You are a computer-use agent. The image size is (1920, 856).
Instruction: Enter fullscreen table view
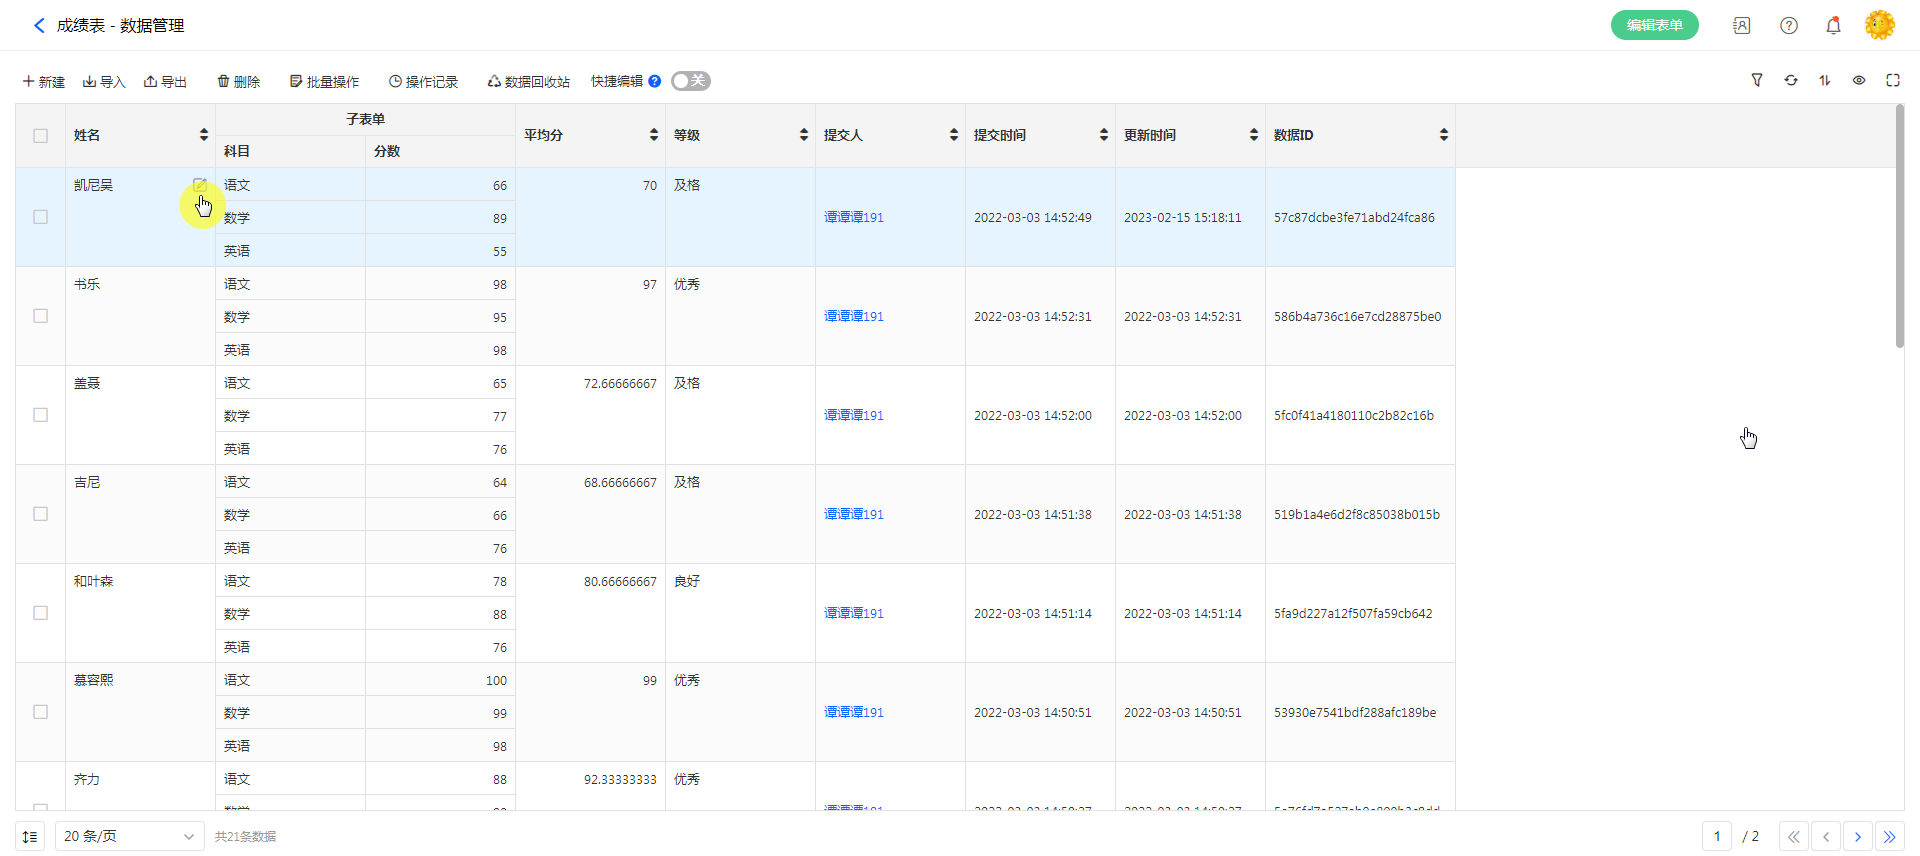(1893, 80)
